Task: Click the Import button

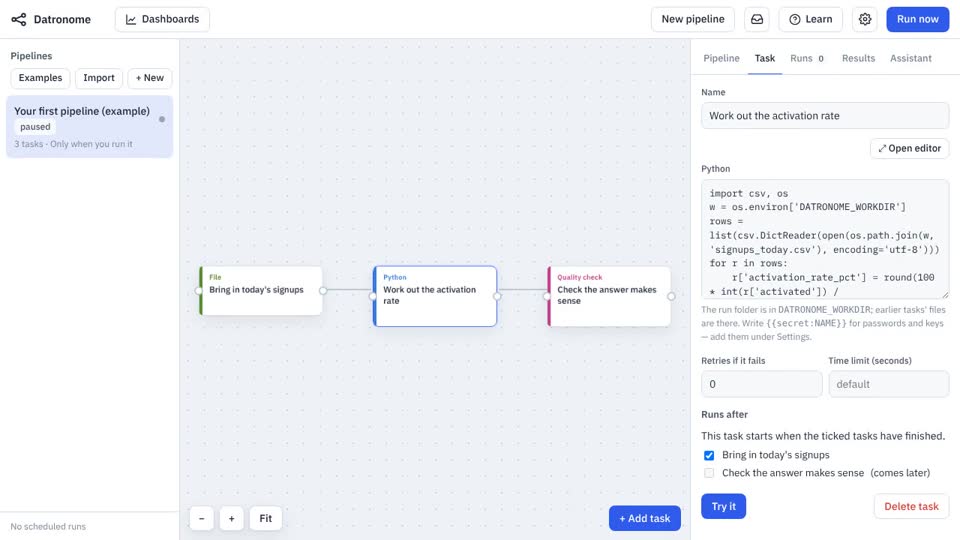Action: [99, 78]
